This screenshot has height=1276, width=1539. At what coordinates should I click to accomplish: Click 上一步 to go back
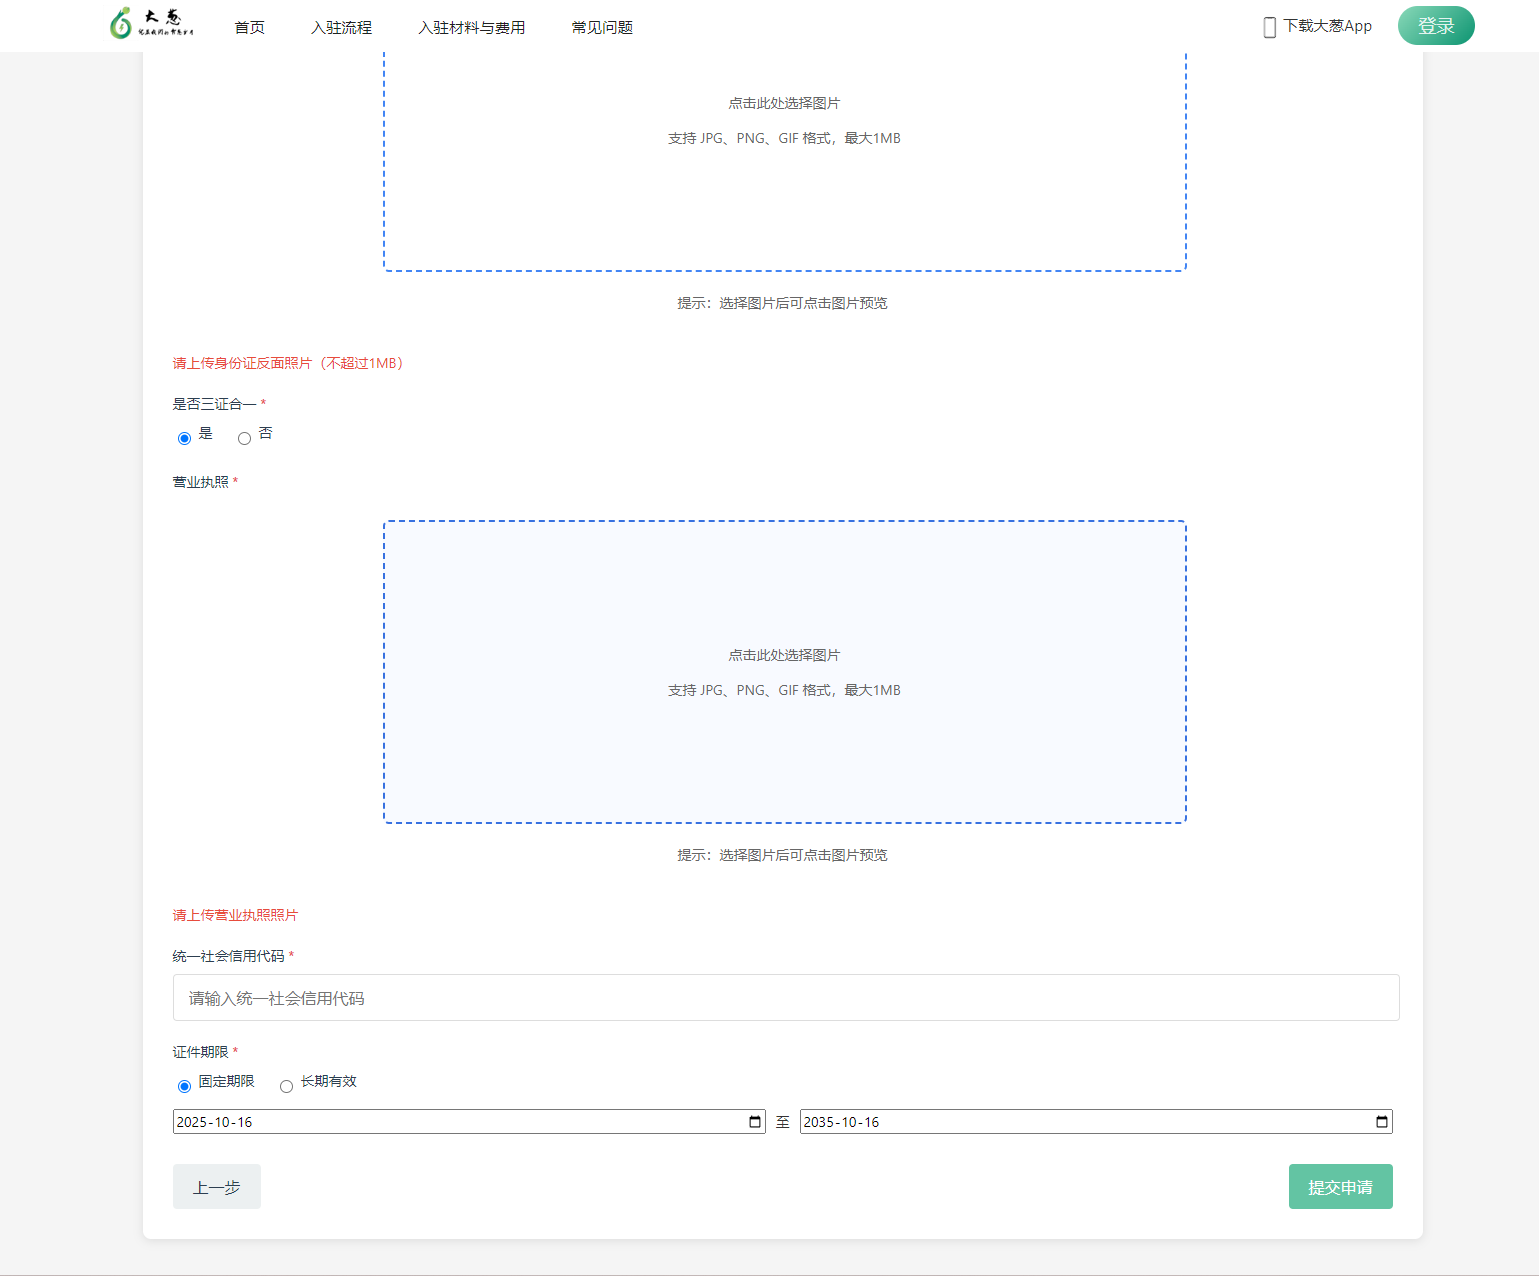pos(216,1187)
